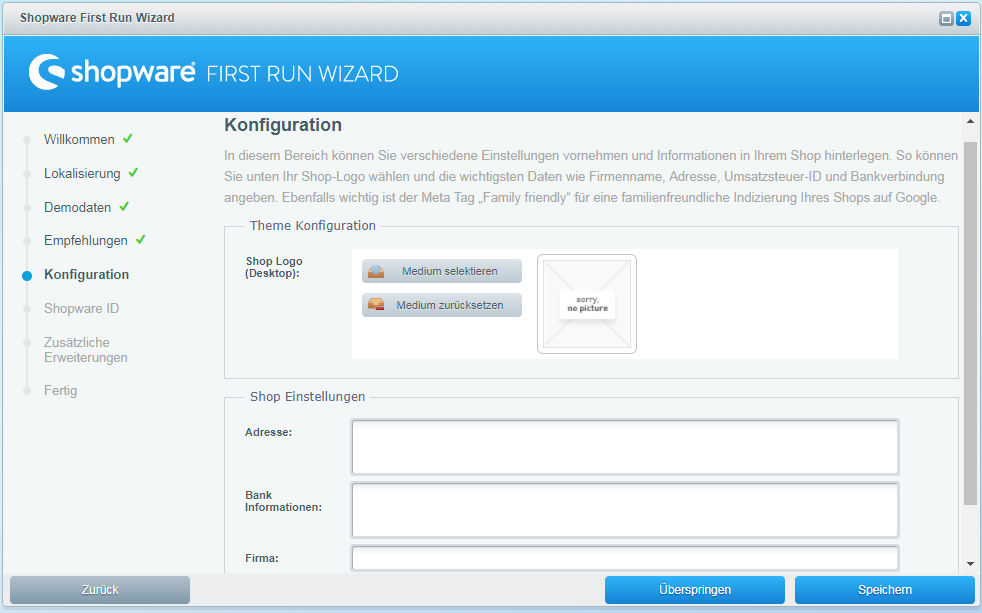
Task: Maximize the First Run Wizard window
Action: coord(946,18)
